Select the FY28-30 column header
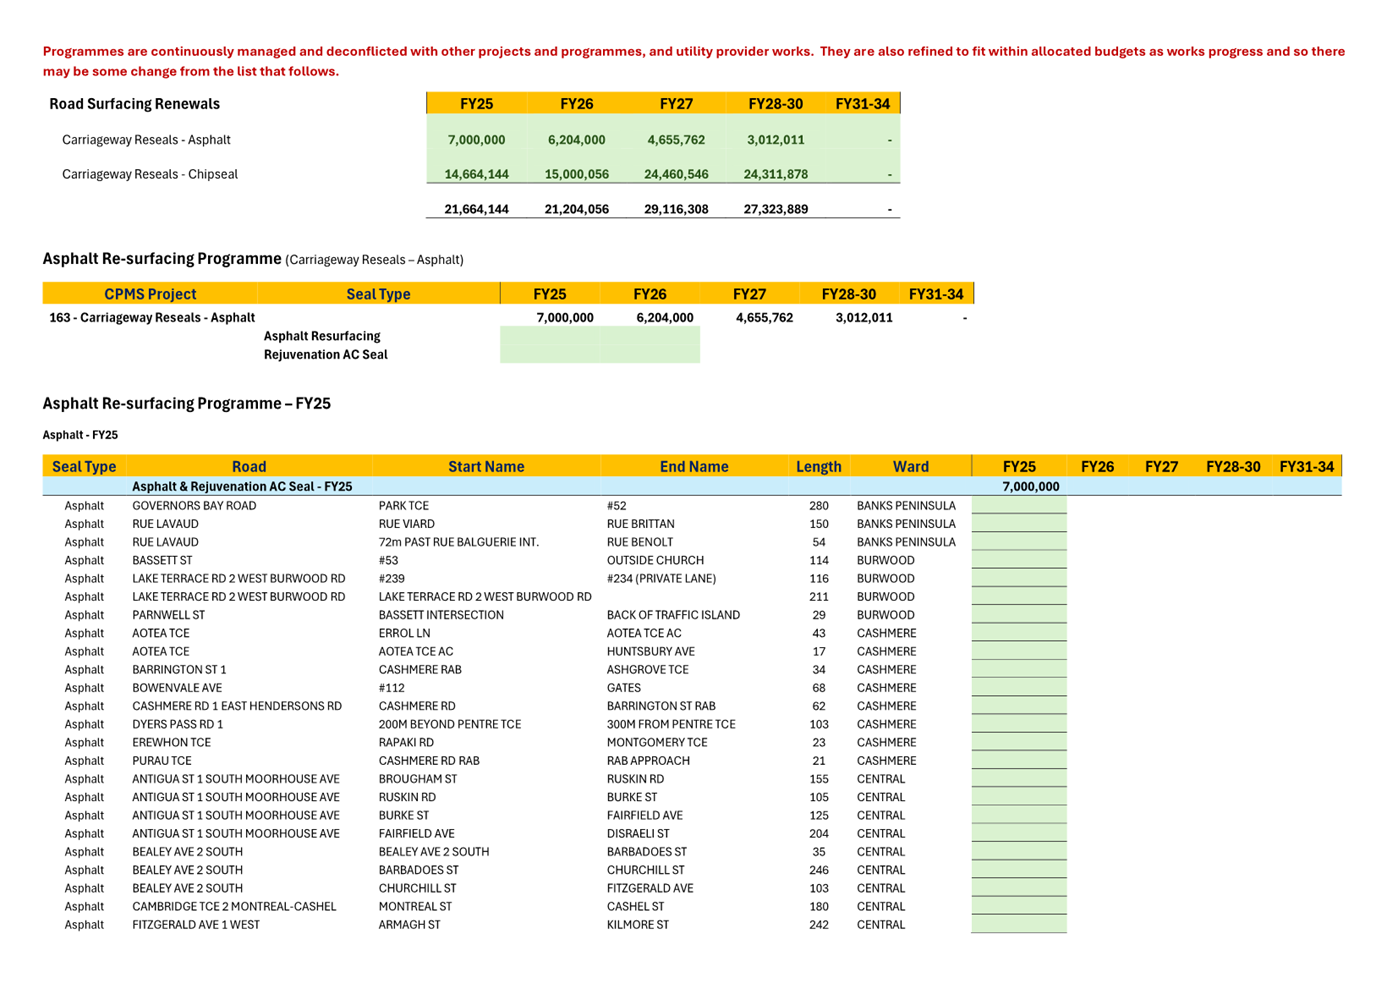This screenshot has height=989, width=1398. 778,103
